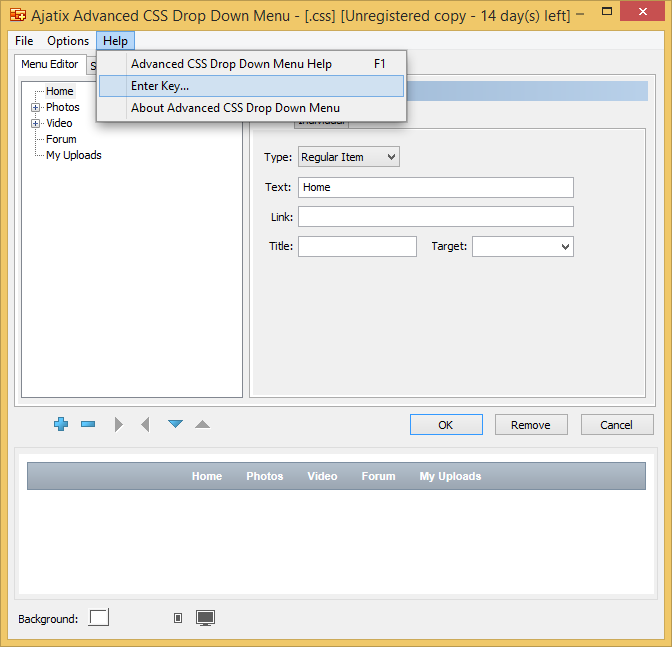Click the small device preview icon

click(x=178, y=618)
